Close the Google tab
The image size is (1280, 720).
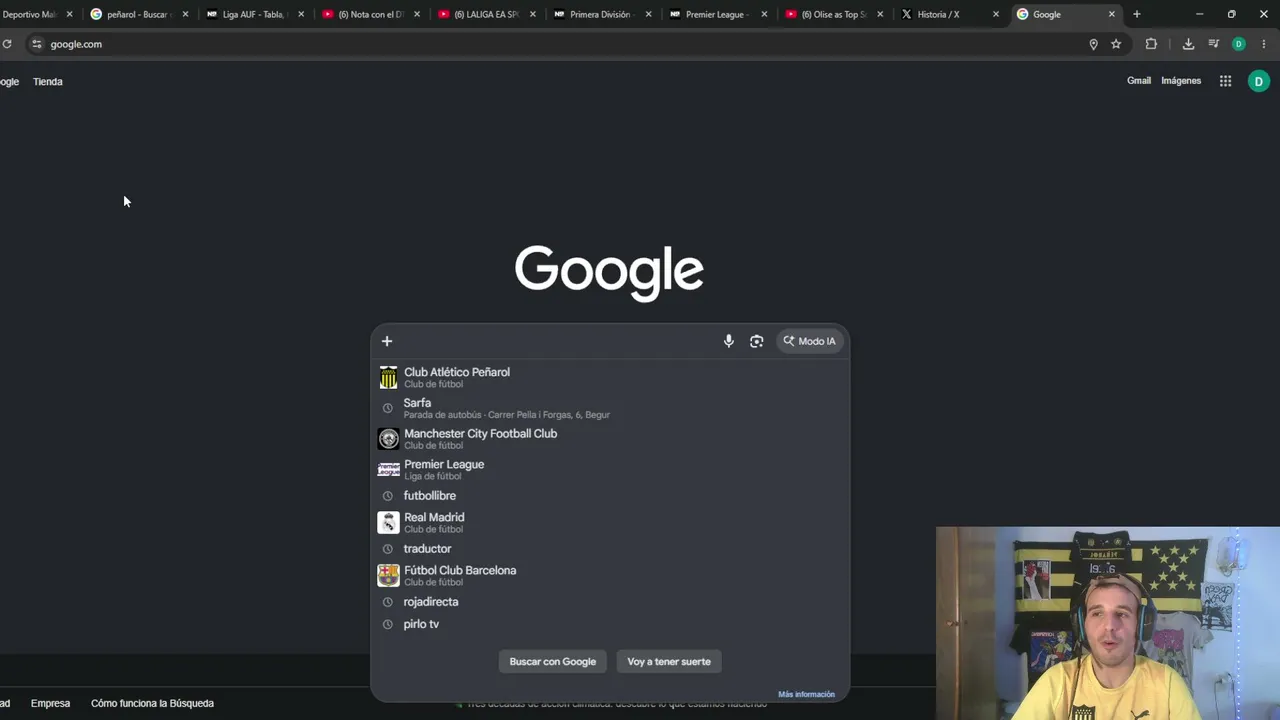click(x=1111, y=14)
